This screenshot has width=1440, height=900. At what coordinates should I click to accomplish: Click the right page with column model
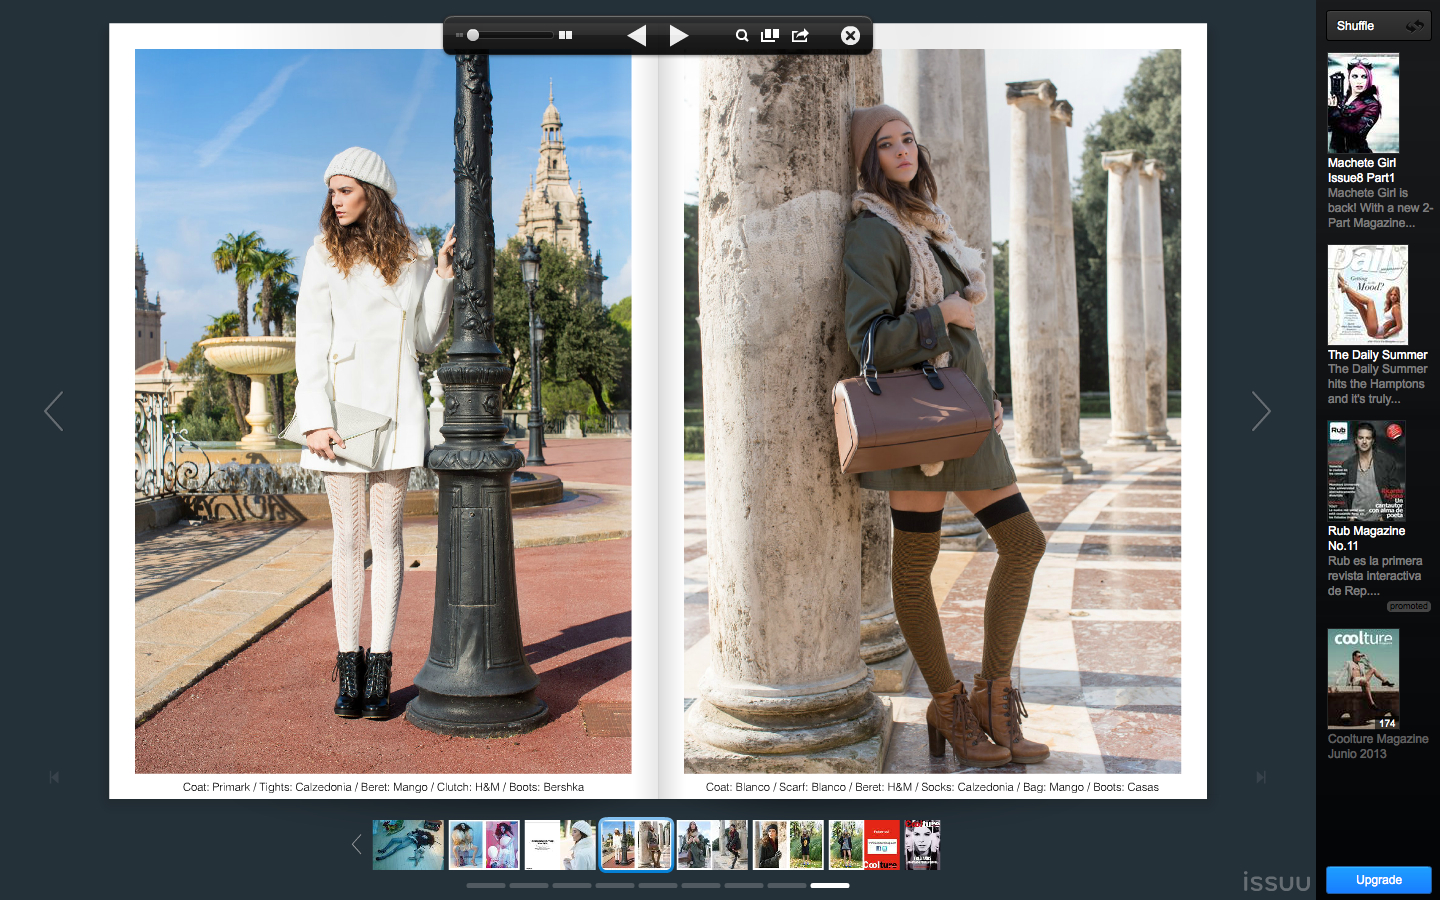pyautogui.click(x=932, y=411)
